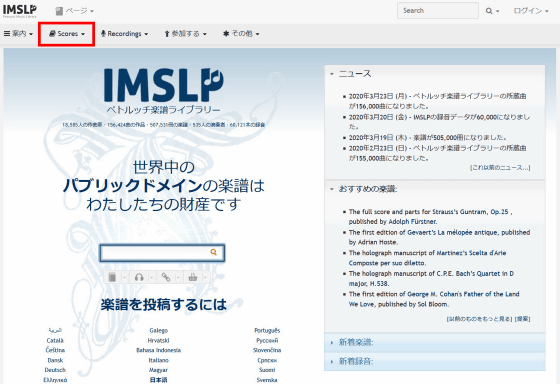Switch language to Русский
560x384 pixels.
tap(267, 341)
